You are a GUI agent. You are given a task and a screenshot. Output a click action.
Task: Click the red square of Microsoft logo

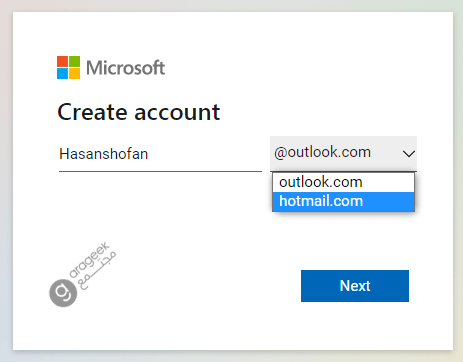coord(62,61)
